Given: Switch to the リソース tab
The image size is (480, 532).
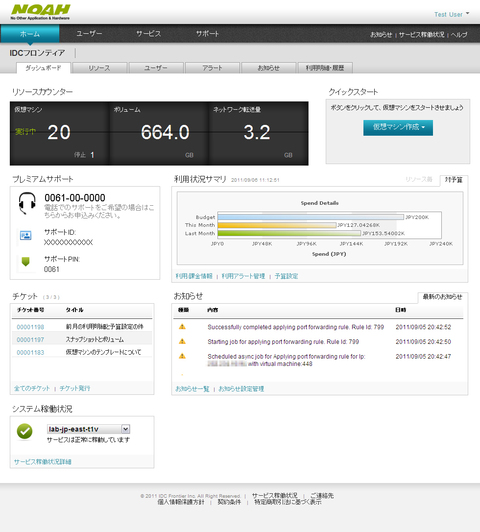Looking at the screenshot, I should [99, 68].
